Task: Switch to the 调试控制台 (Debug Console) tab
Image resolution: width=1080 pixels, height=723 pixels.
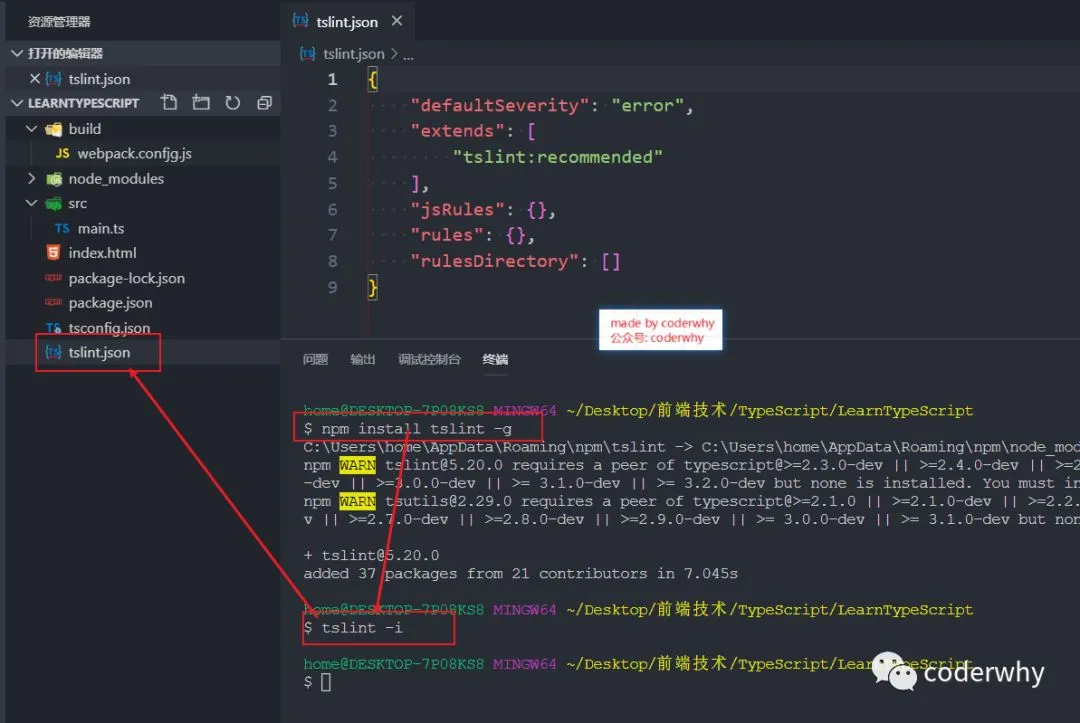Action: (429, 359)
